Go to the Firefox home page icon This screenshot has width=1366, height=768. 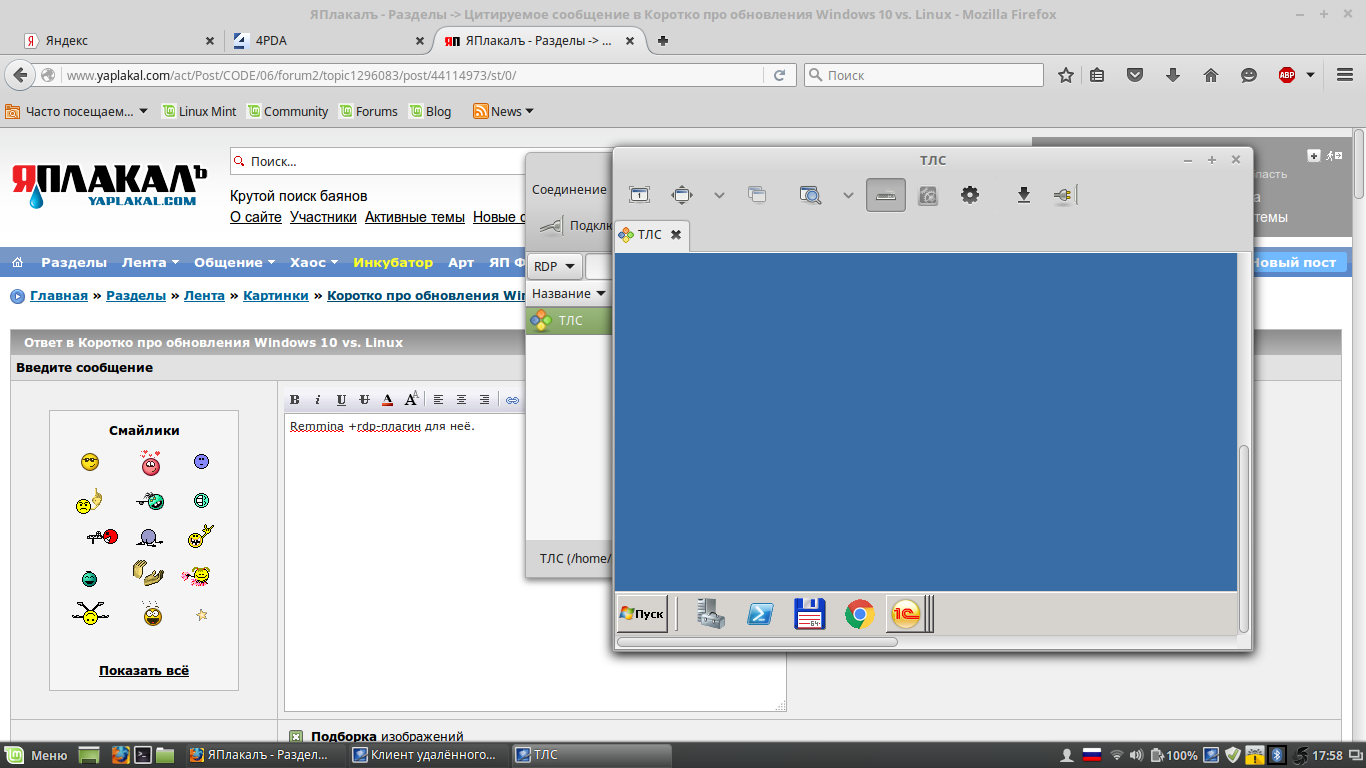point(1211,75)
